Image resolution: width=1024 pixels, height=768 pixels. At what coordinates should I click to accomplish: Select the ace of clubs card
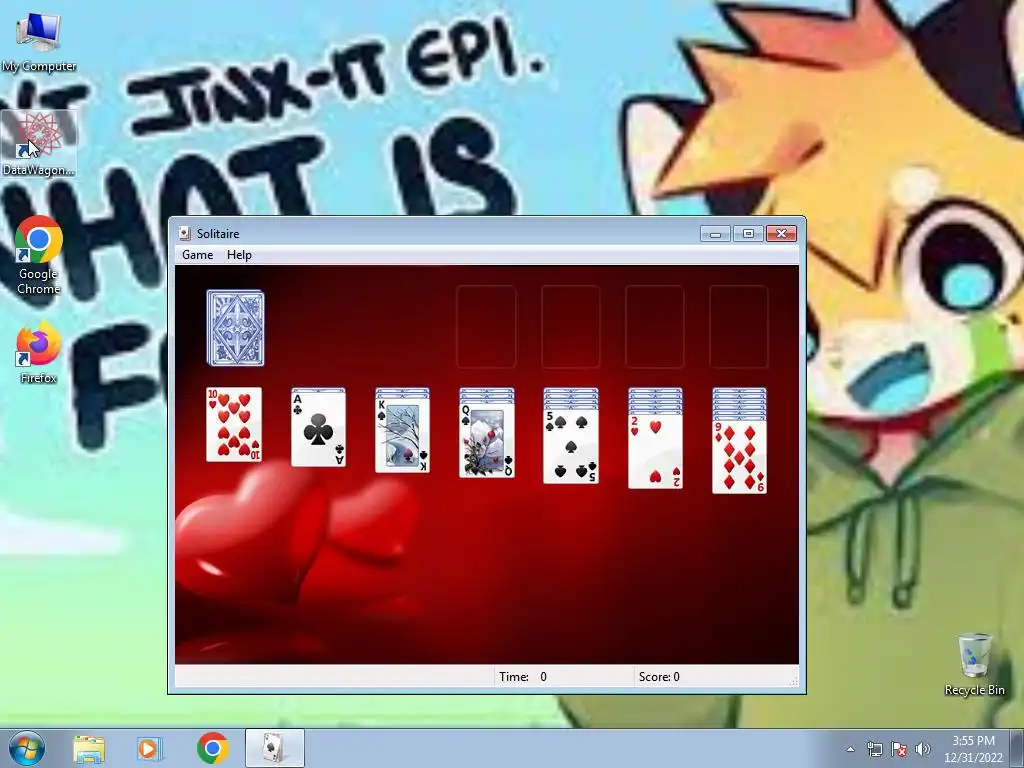point(319,429)
